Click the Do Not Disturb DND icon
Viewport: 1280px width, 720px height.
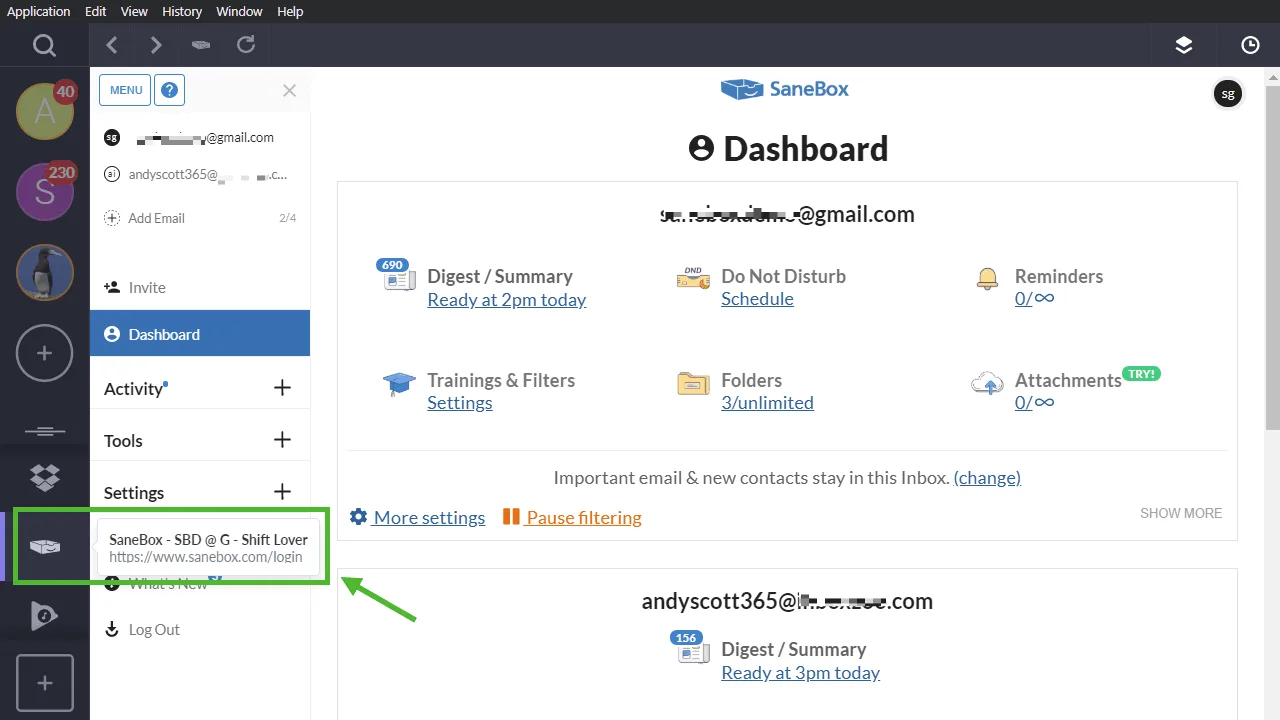point(693,278)
